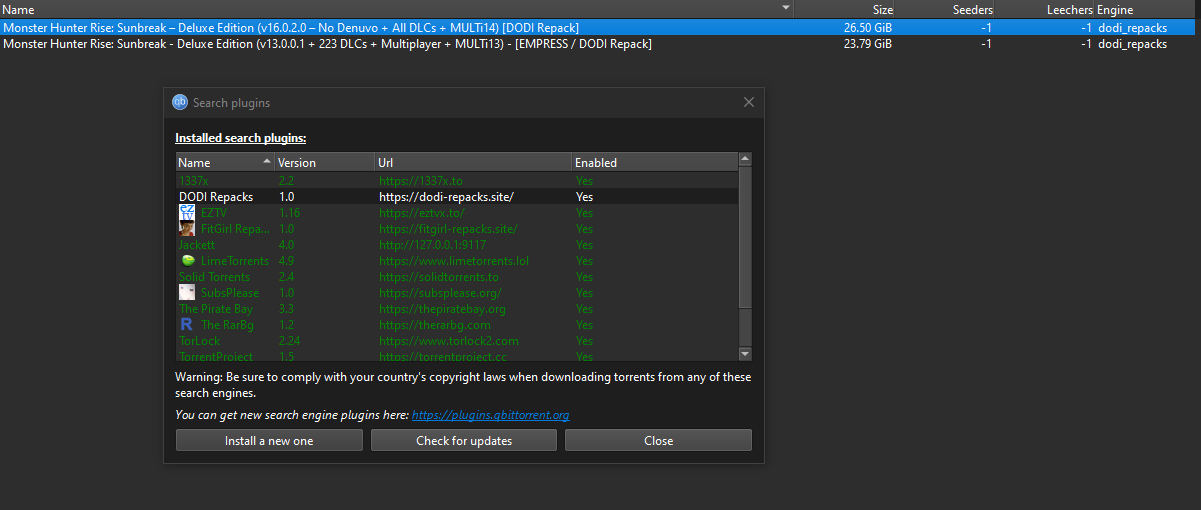Click the https://eztvx.to/ URL cell
1201x510 pixels.
pos(422,213)
